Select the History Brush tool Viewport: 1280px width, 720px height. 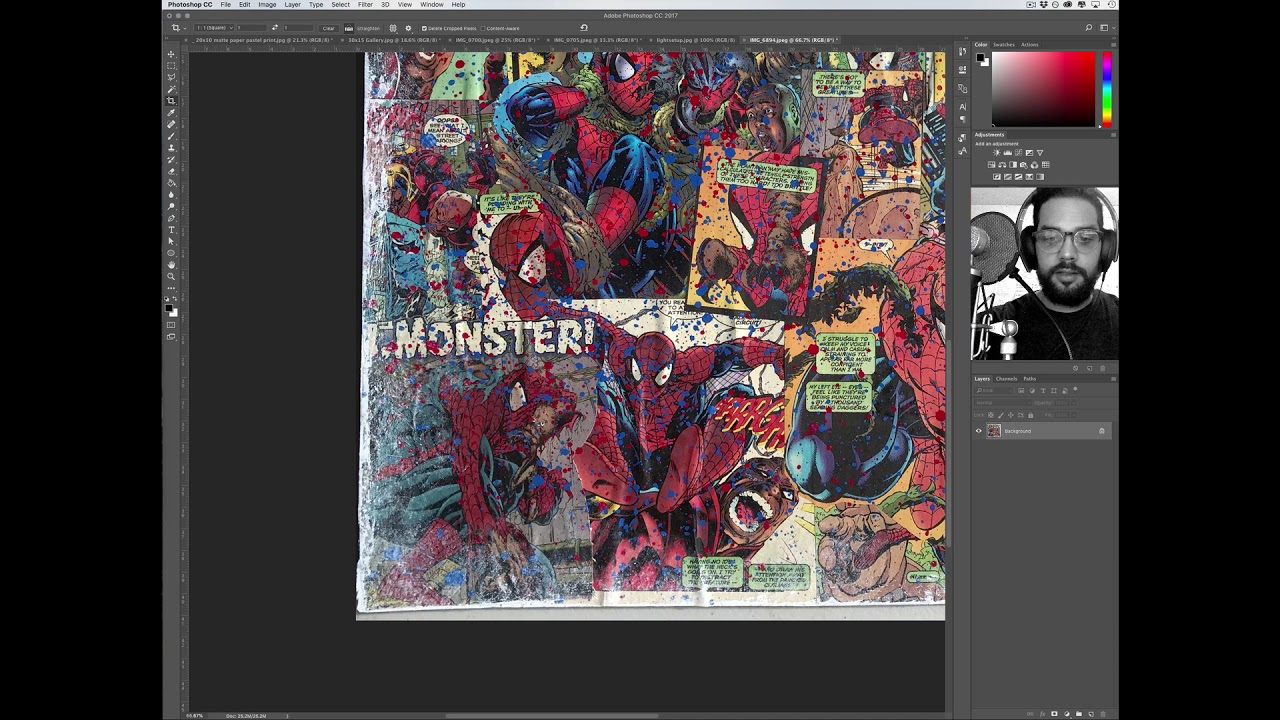pos(171,158)
